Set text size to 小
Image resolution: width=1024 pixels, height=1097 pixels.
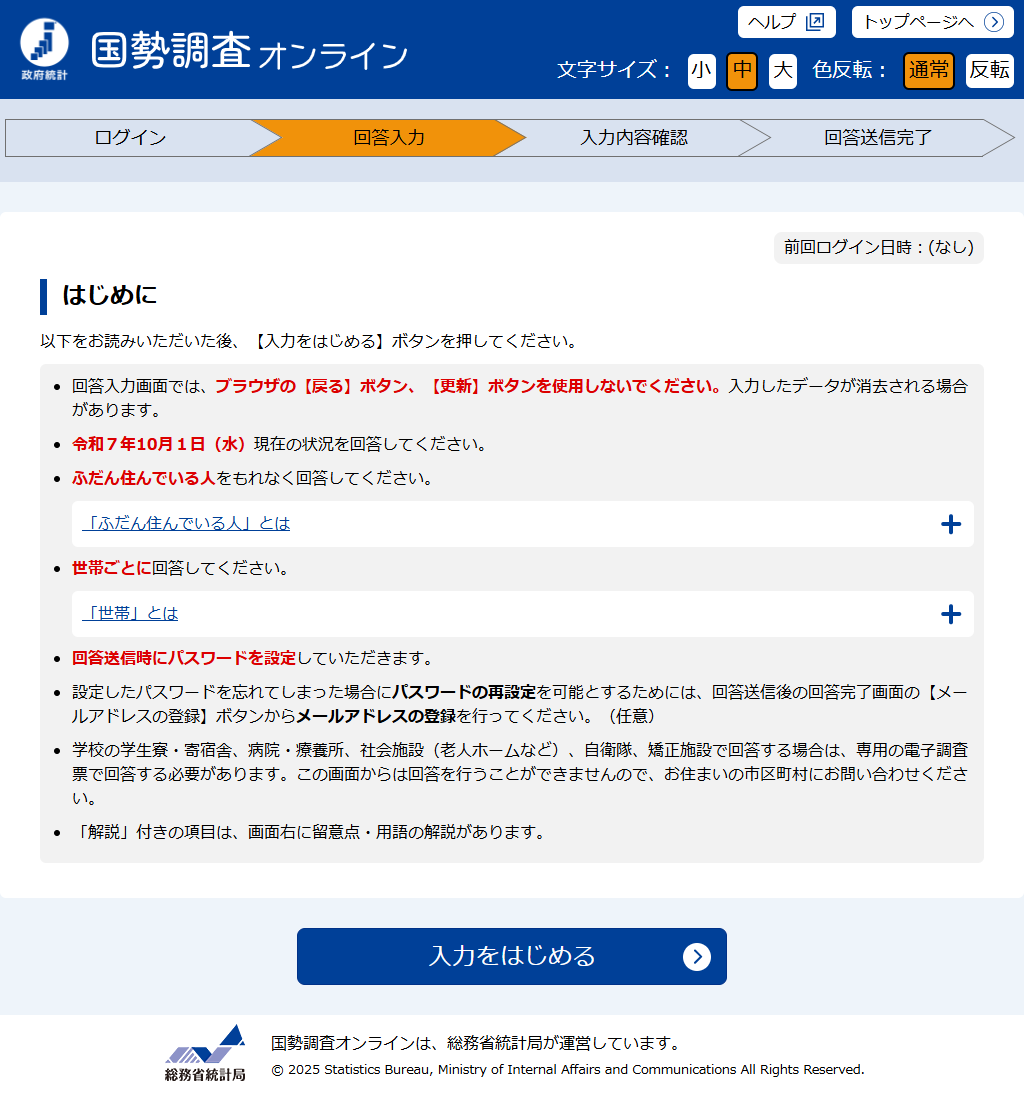tap(701, 70)
